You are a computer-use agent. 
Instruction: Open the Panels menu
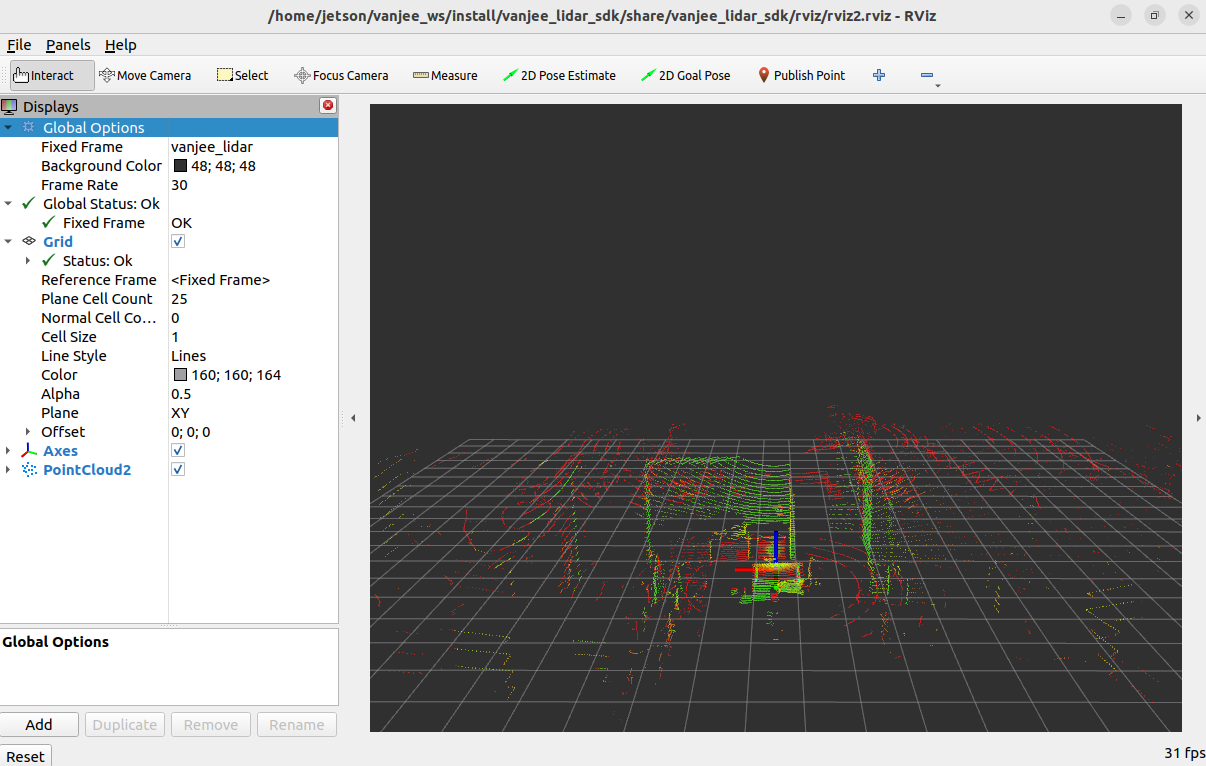point(68,45)
